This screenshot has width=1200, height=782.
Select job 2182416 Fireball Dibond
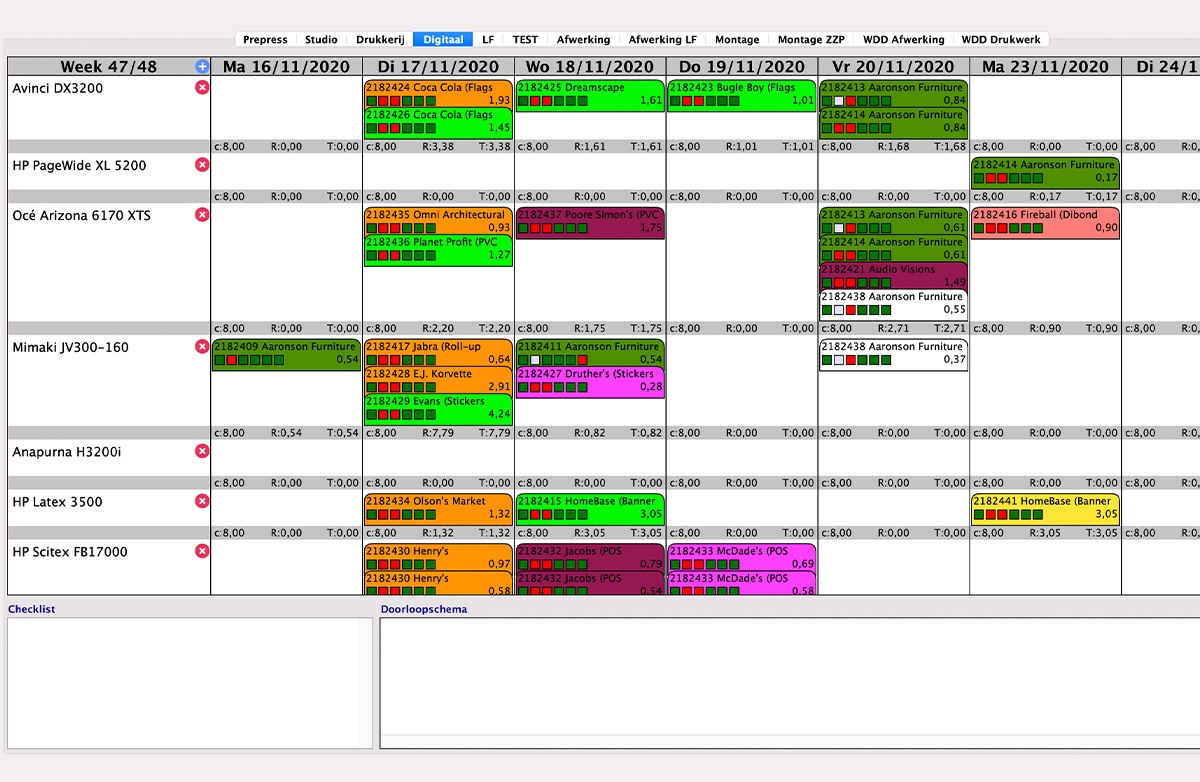click(1046, 222)
